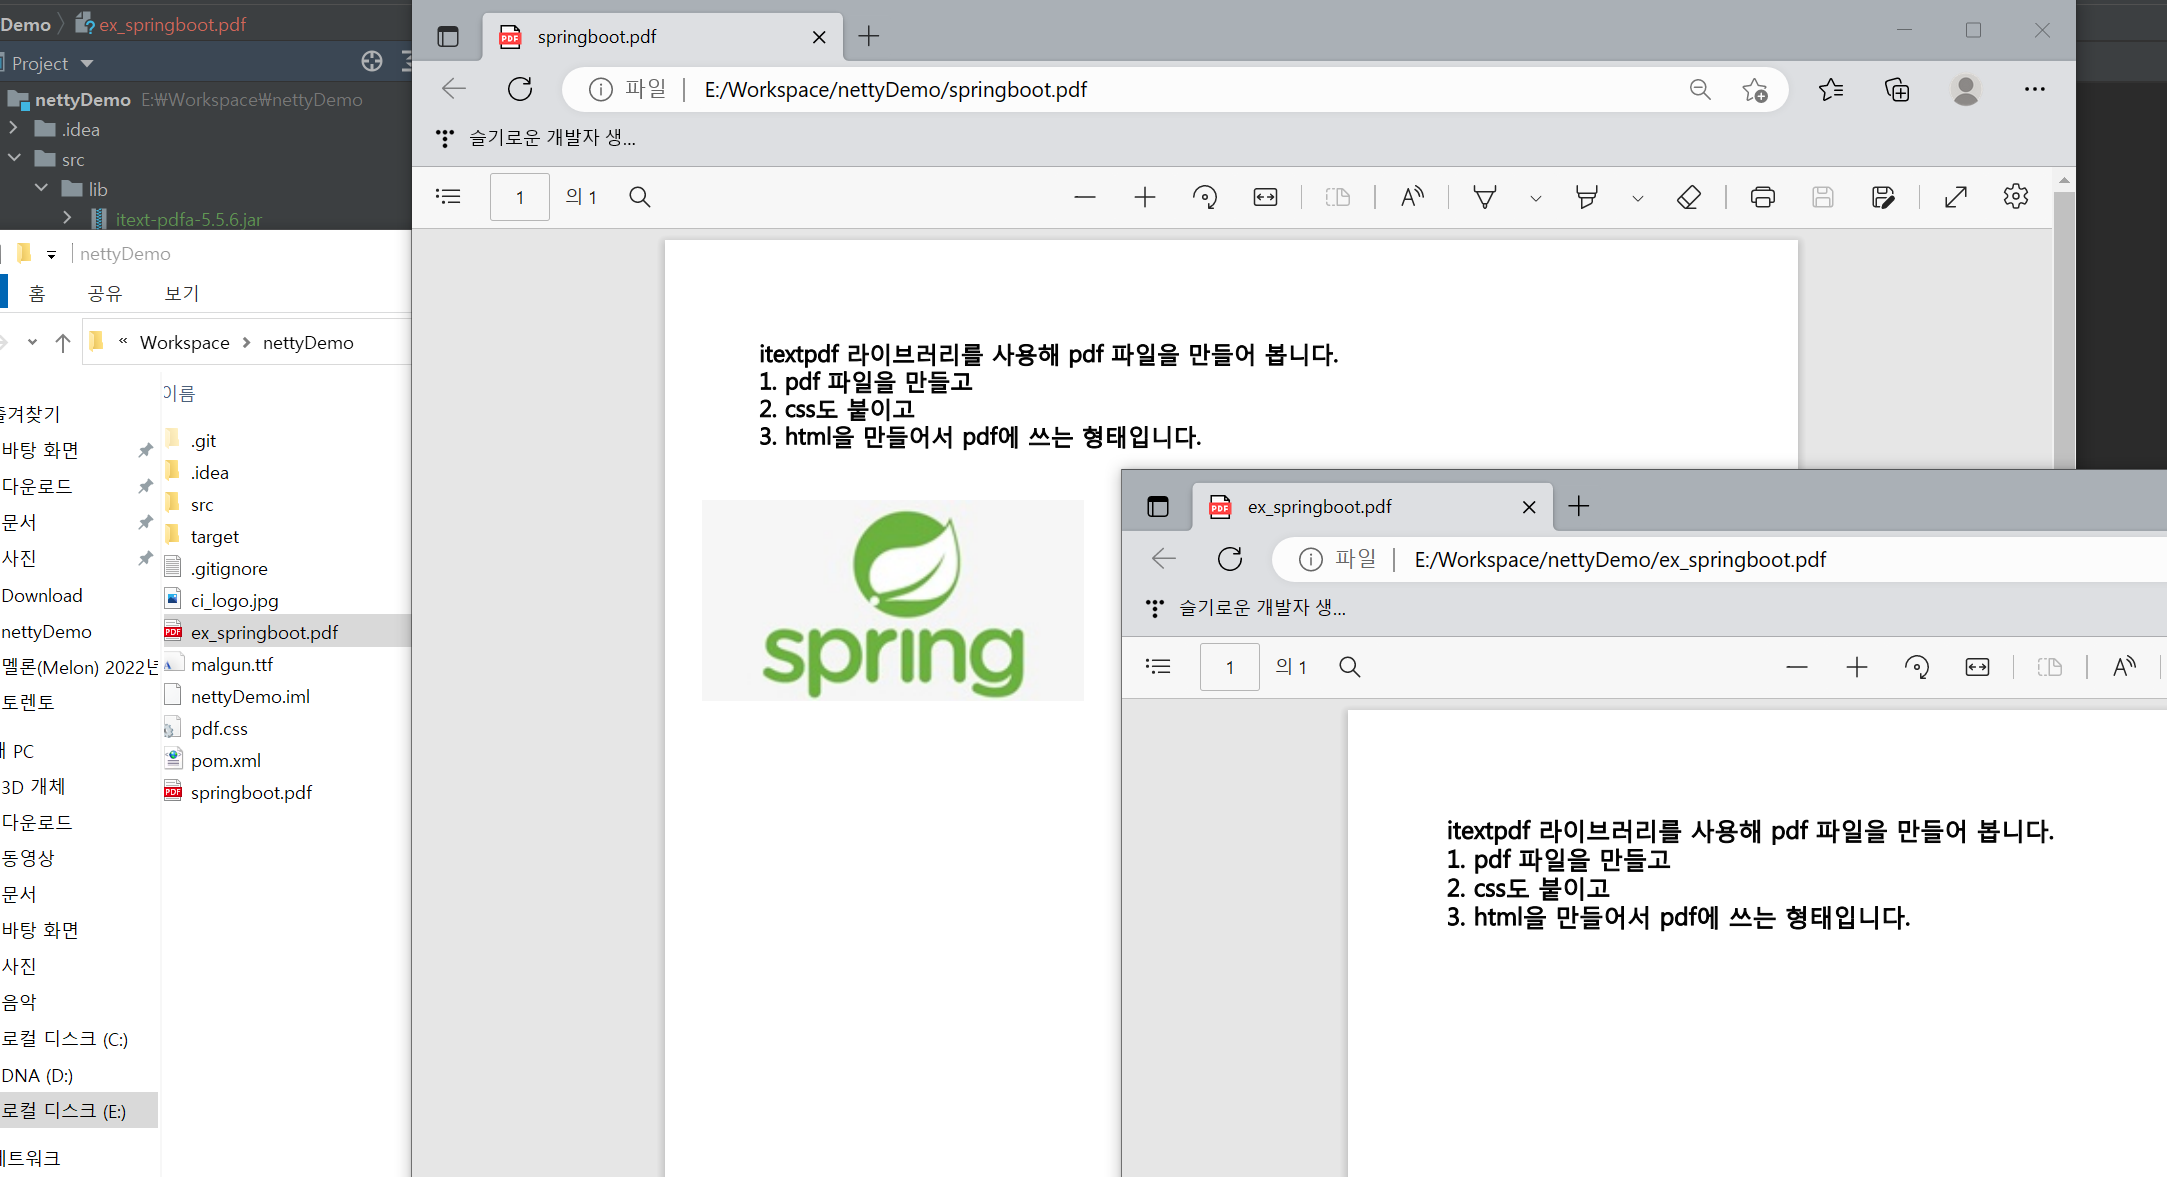Click fit-to-width icon in the springboot.pdf toolbar
The image size is (2167, 1177).
point(1265,197)
